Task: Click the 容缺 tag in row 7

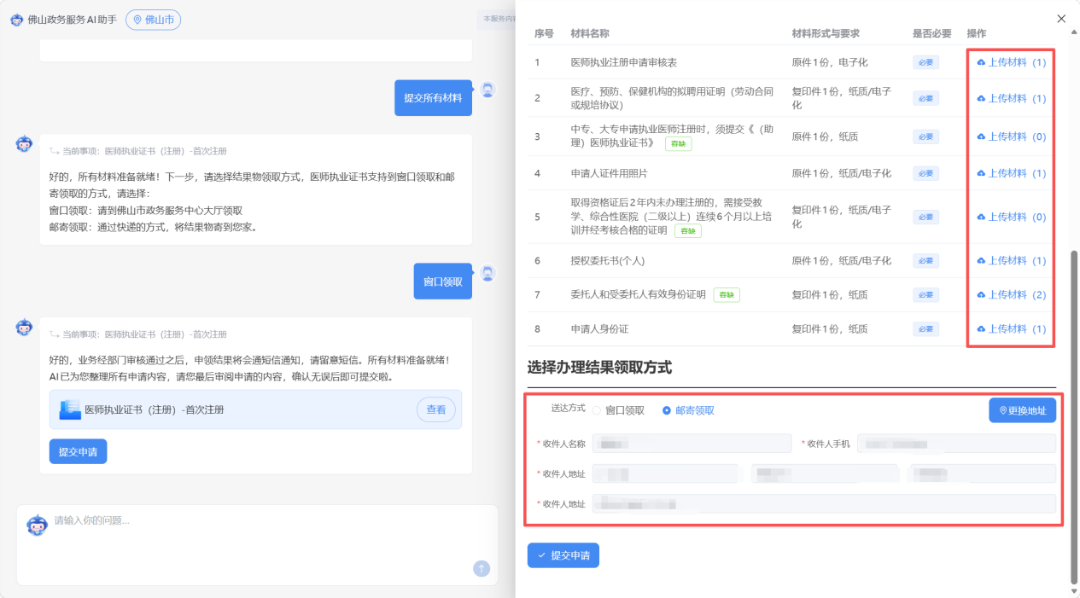Action: click(x=727, y=295)
